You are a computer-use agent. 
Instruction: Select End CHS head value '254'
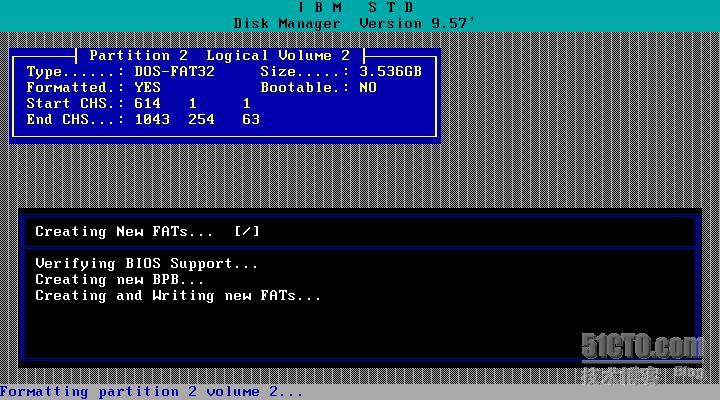(202, 119)
